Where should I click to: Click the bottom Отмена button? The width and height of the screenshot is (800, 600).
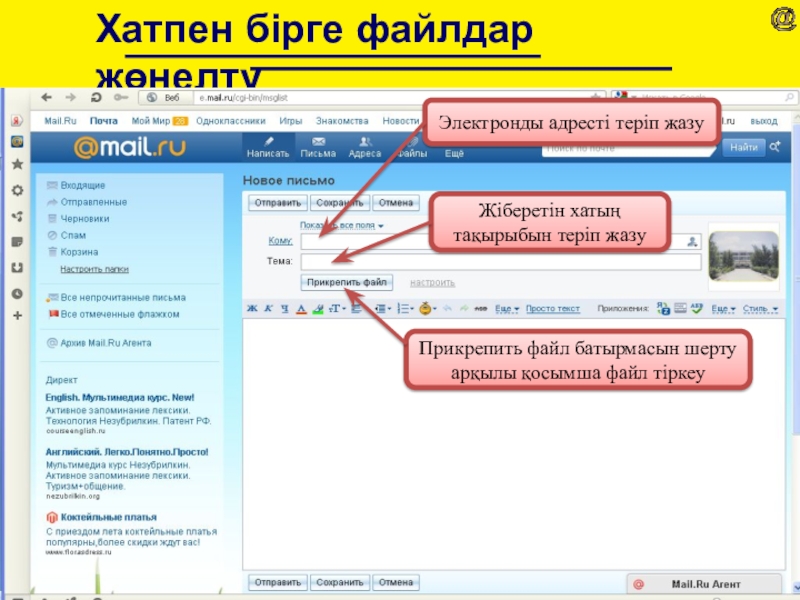coord(396,582)
